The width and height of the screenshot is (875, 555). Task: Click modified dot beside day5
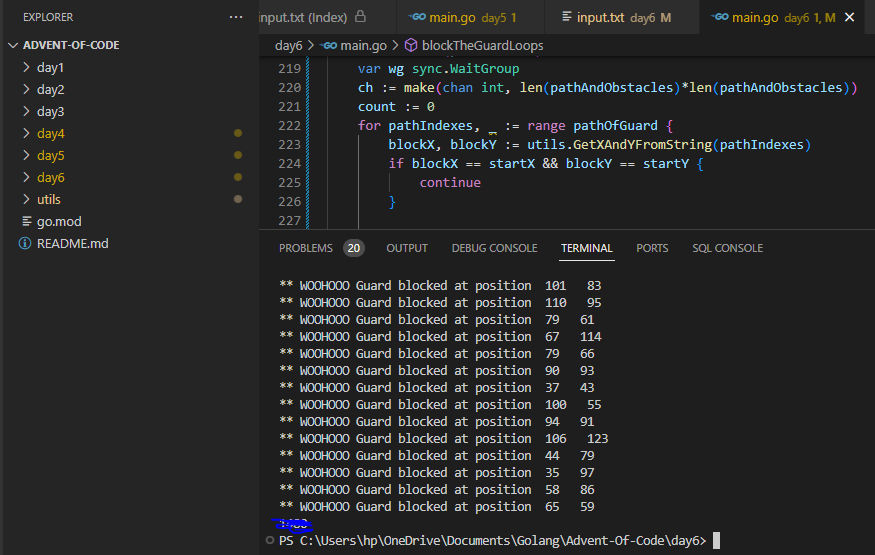coord(238,155)
